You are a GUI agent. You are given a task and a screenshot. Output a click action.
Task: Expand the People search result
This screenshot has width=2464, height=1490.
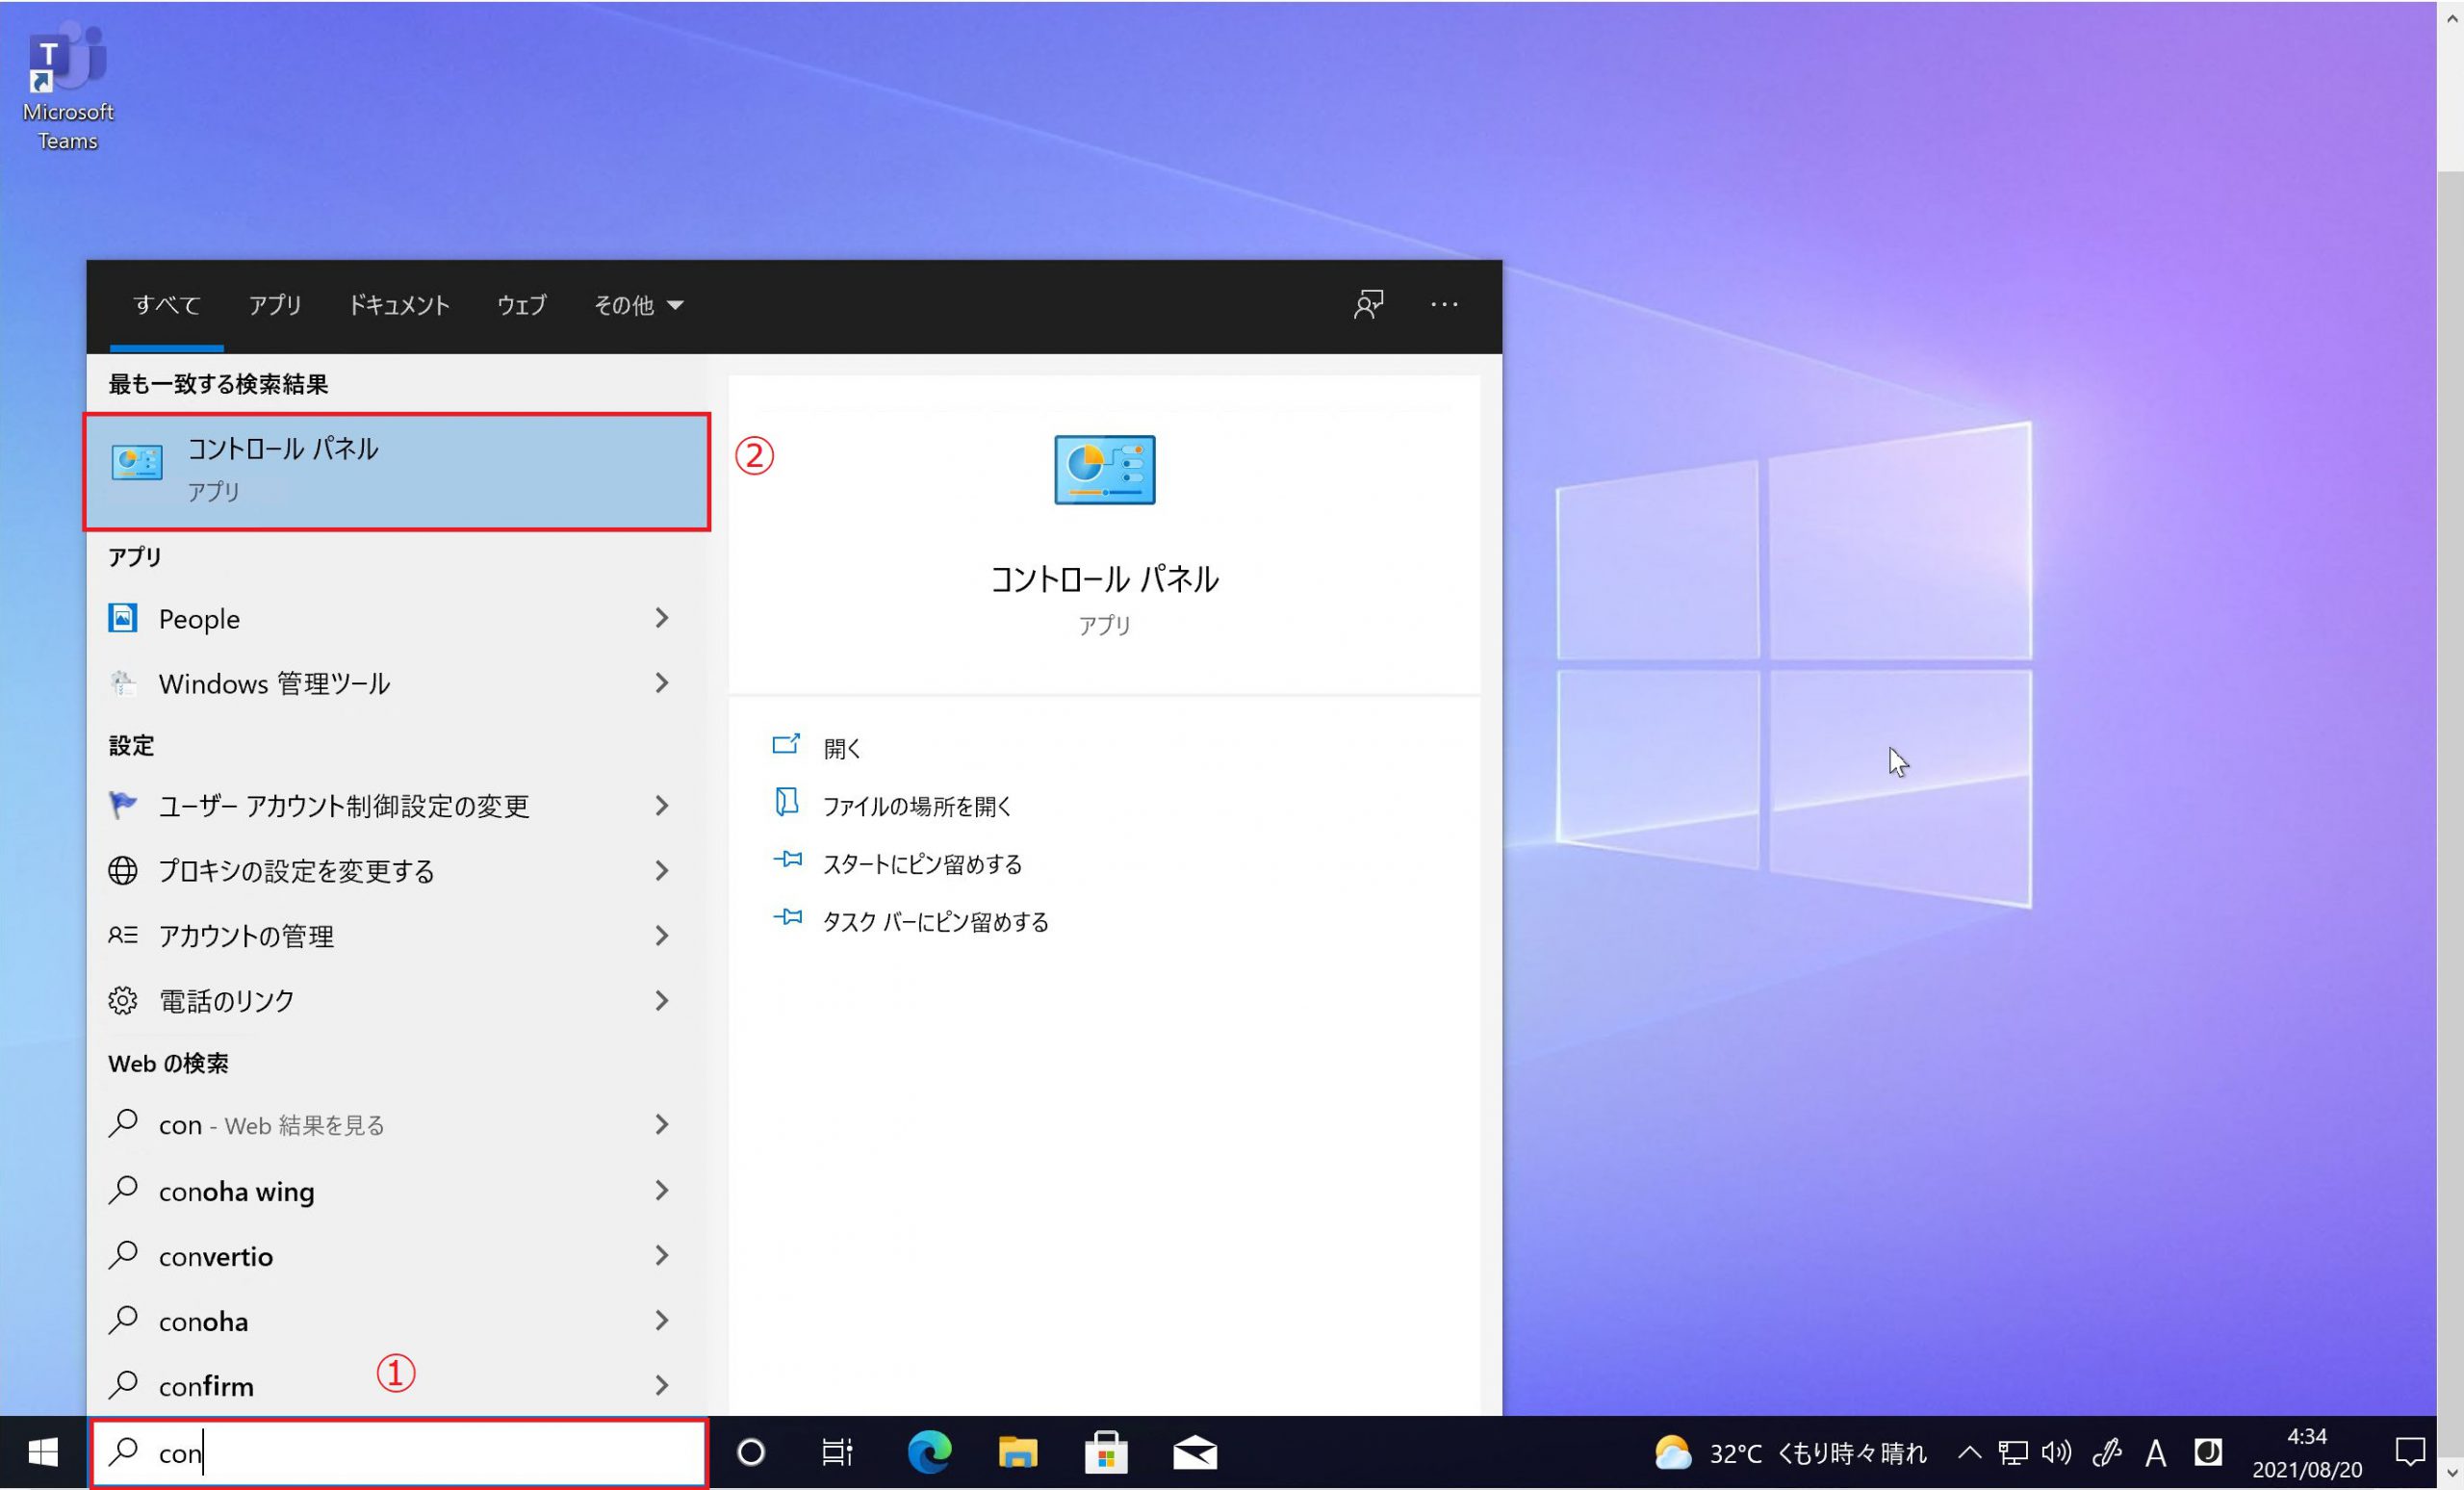662,617
